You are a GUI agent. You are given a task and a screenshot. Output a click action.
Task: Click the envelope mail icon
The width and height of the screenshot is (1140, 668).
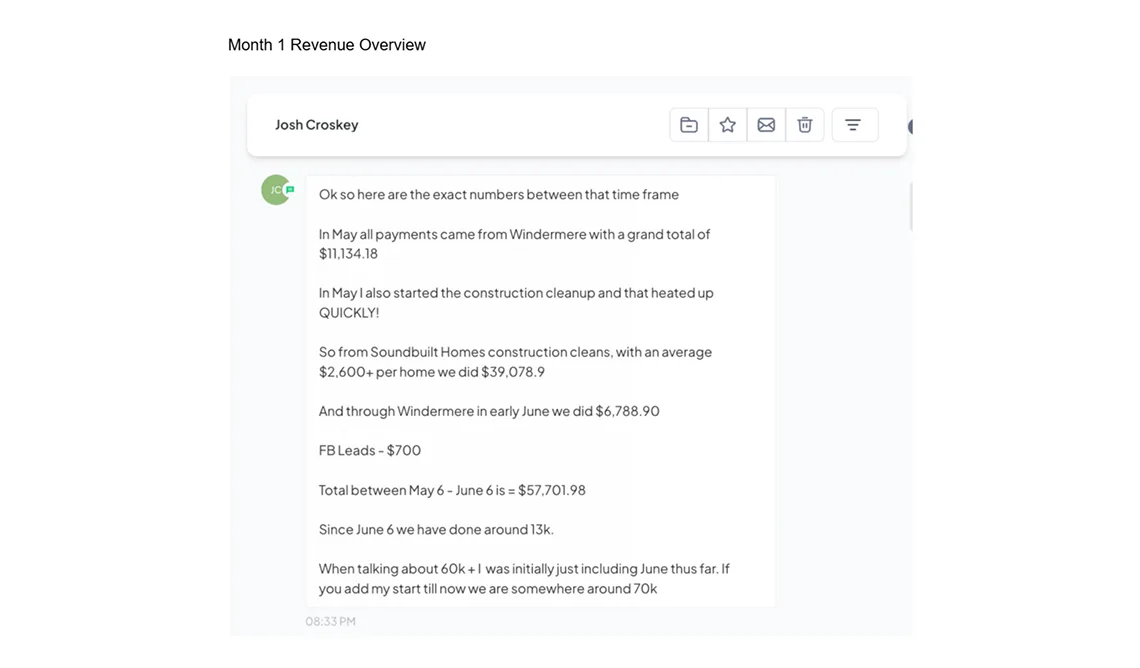coord(766,125)
